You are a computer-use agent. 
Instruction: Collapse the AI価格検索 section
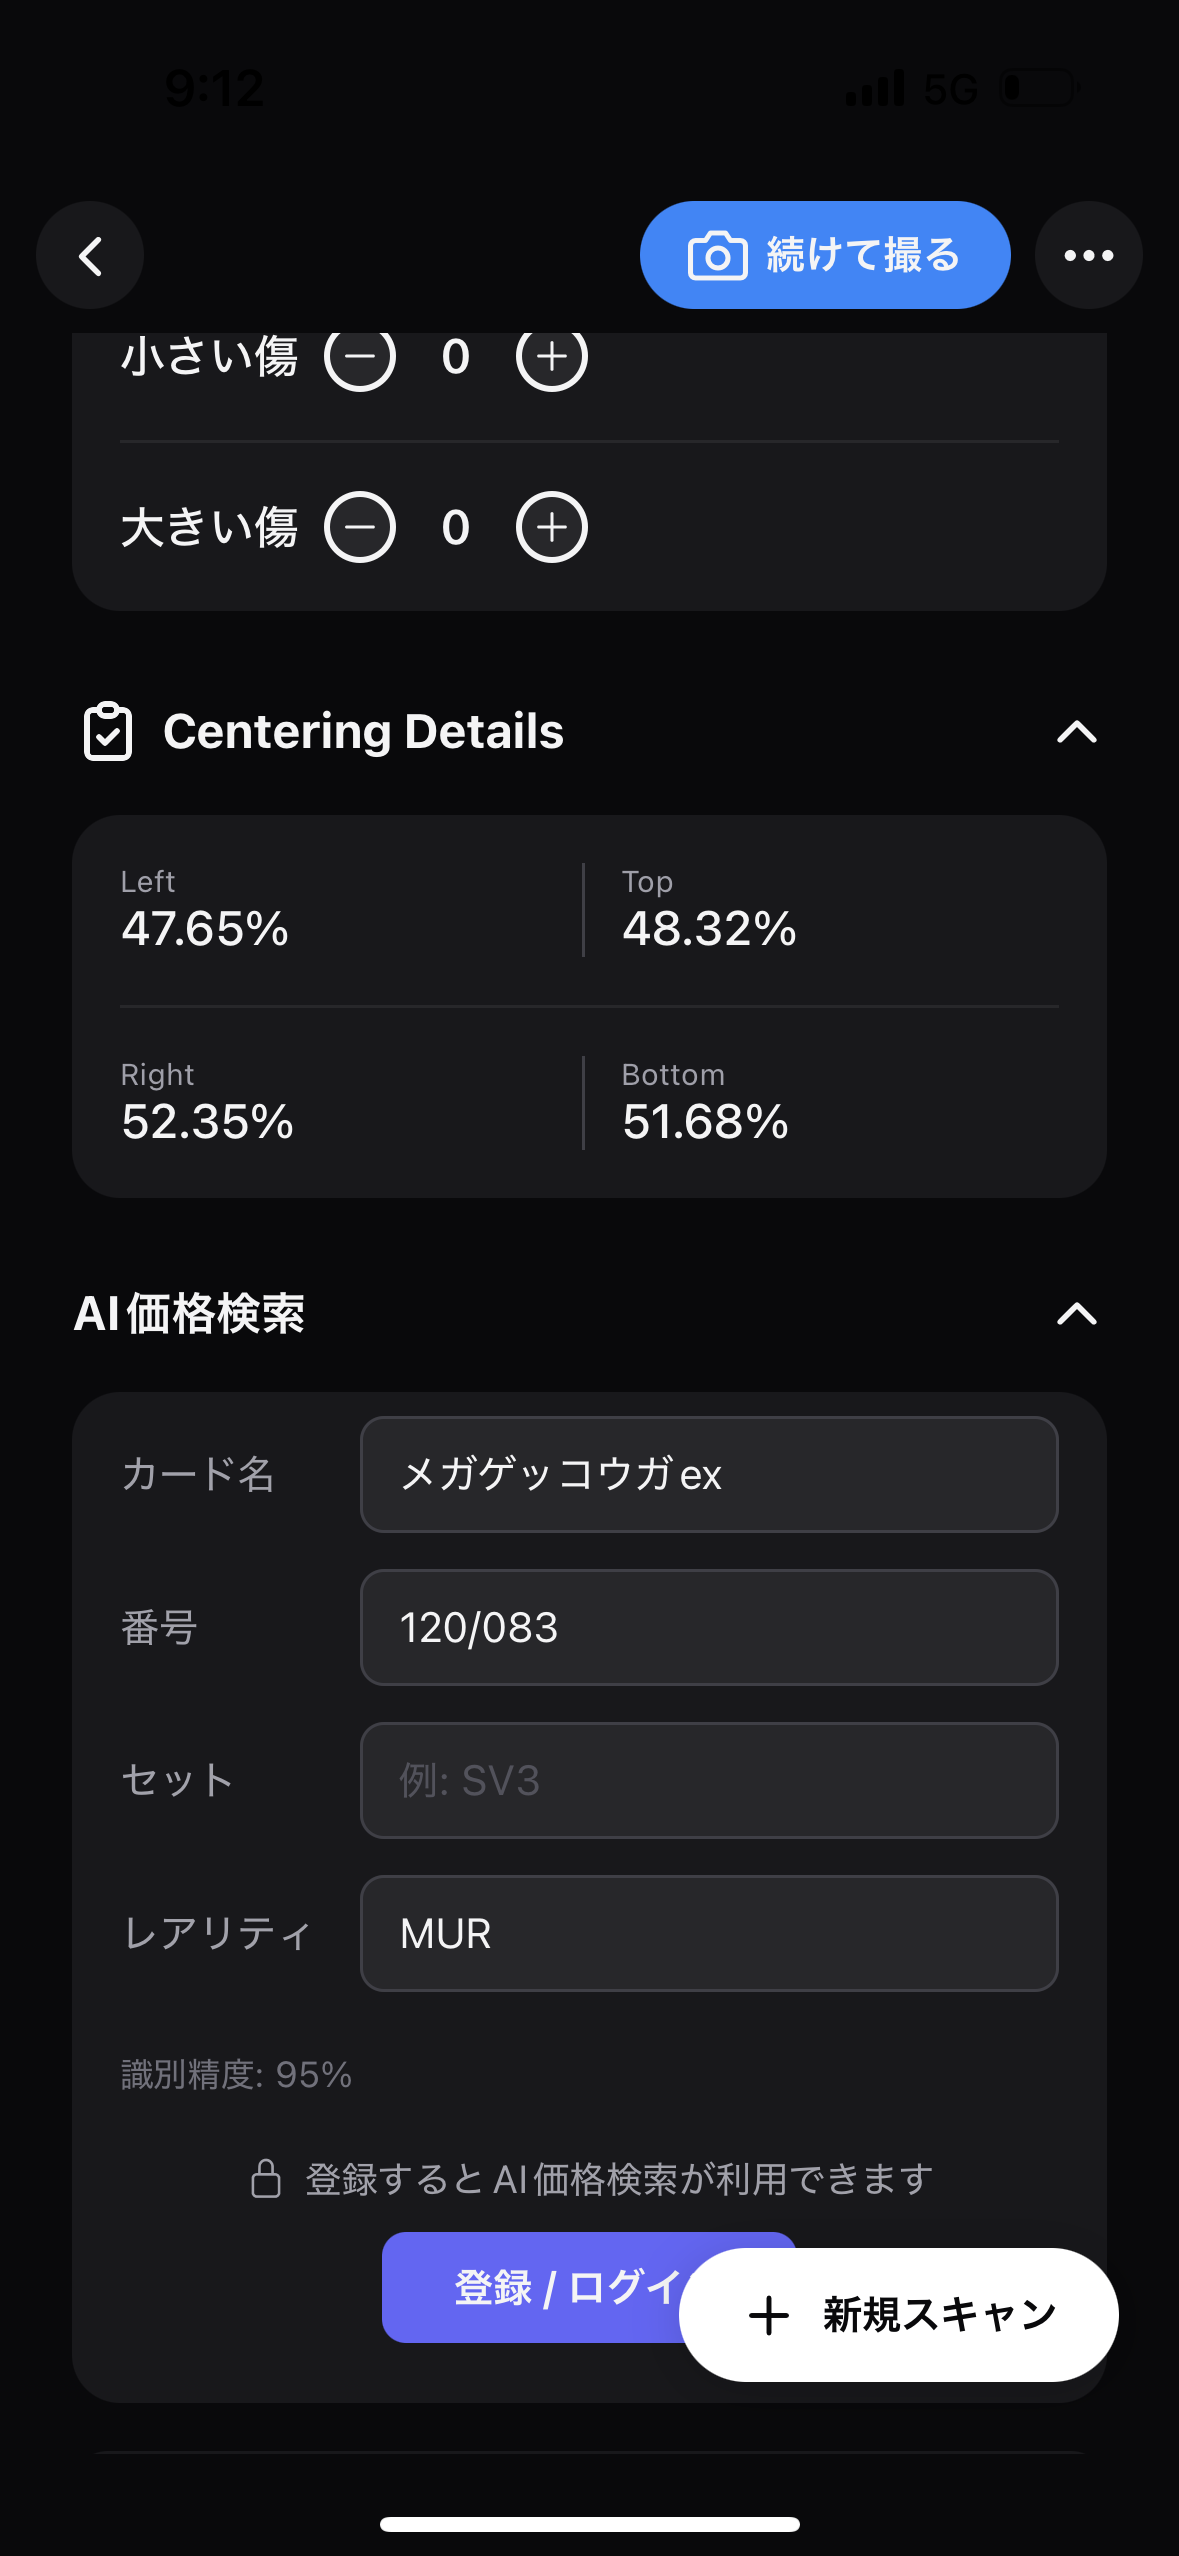[1077, 1314]
